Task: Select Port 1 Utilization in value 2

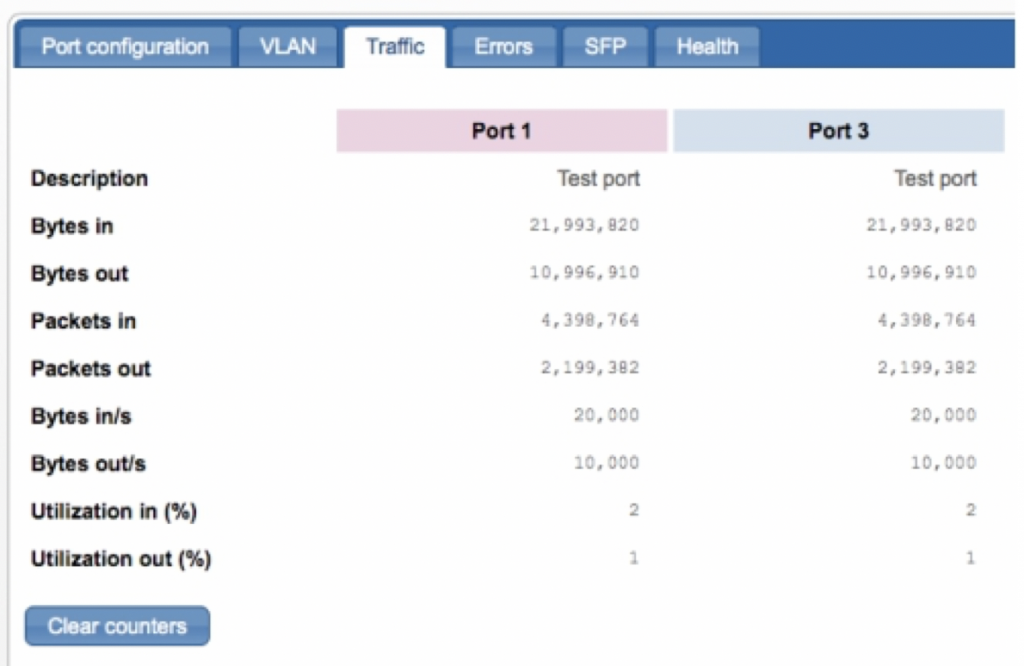Action: tap(633, 510)
